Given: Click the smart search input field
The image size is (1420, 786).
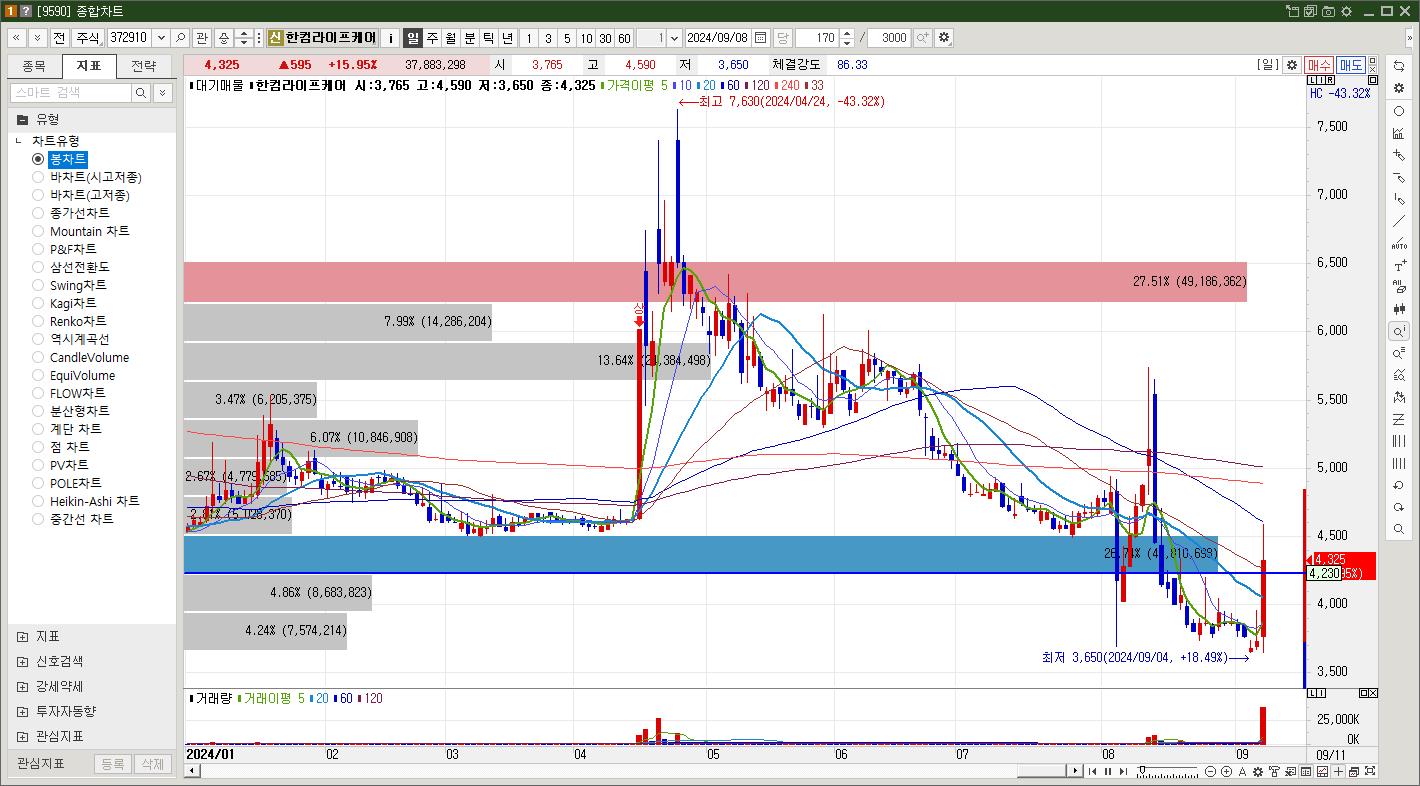Looking at the screenshot, I should point(71,93).
